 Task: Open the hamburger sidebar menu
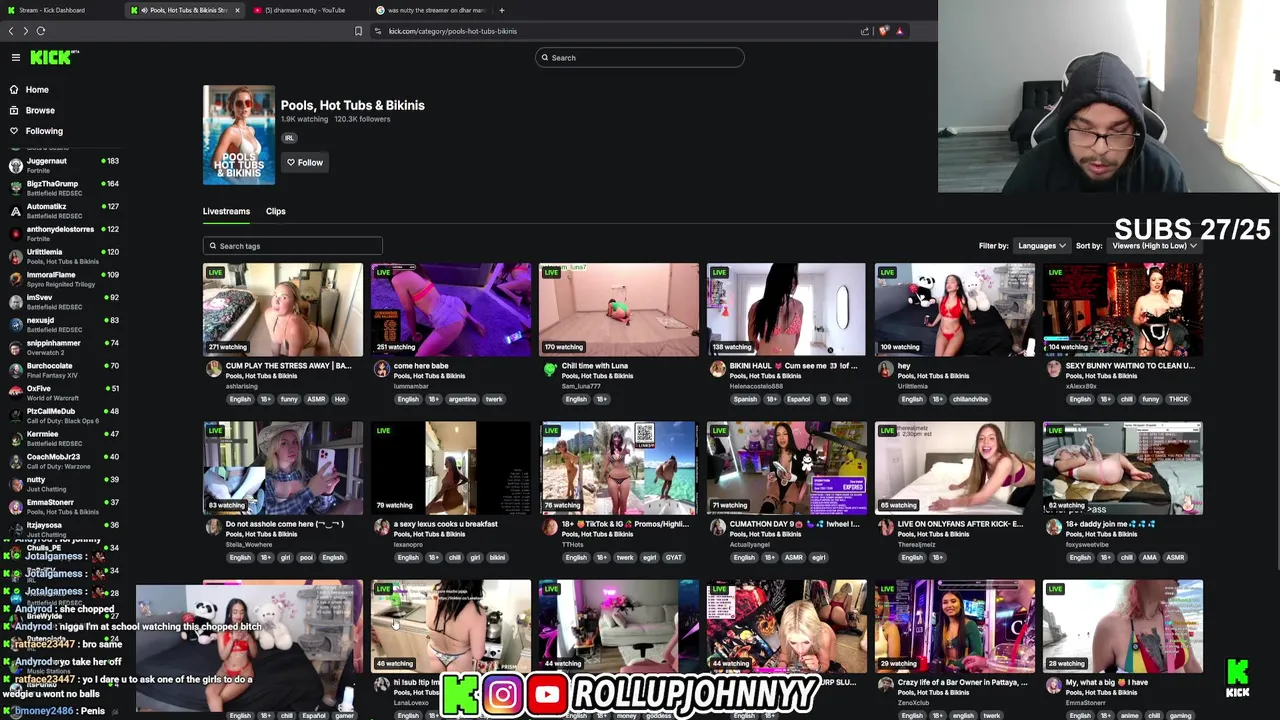(15, 58)
